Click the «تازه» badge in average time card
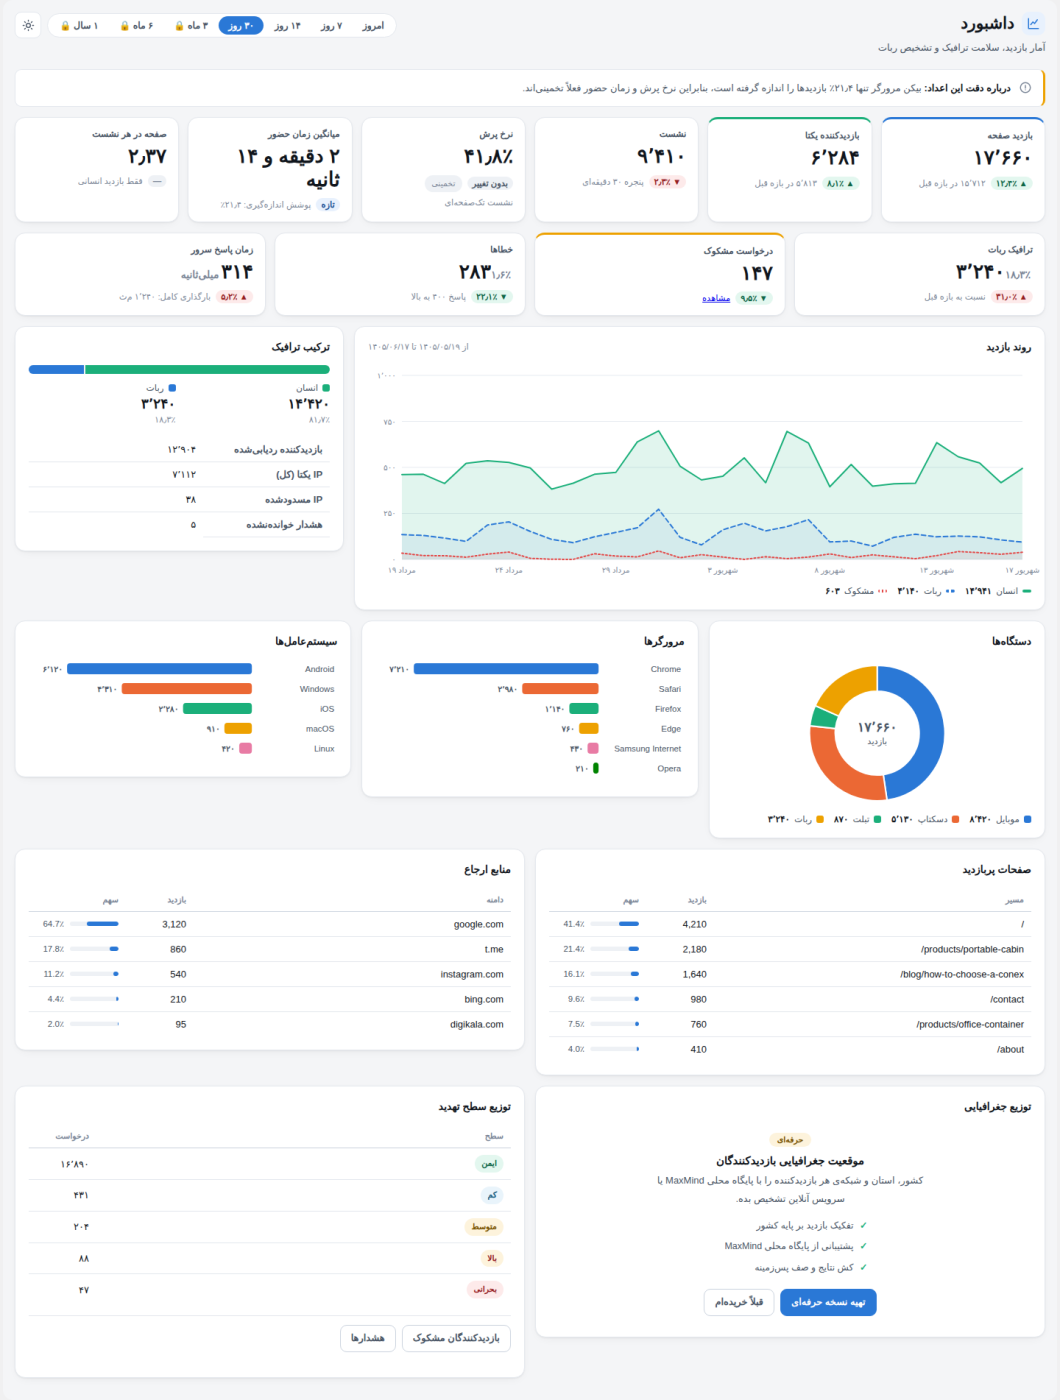This screenshot has width=1060, height=1400. pyautogui.click(x=328, y=205)
